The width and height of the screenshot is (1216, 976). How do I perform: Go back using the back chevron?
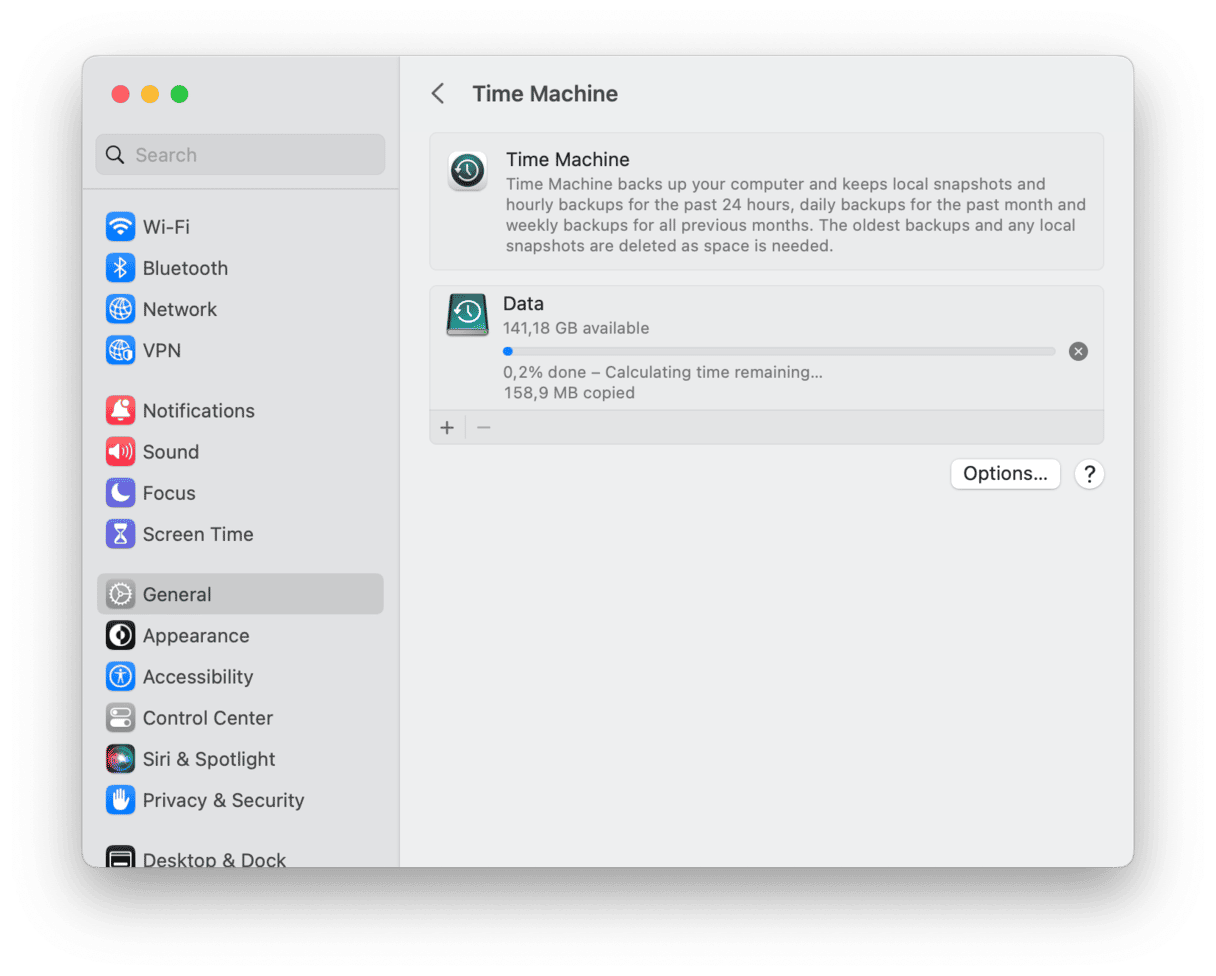pyautogui.click(x=437, y=94)
